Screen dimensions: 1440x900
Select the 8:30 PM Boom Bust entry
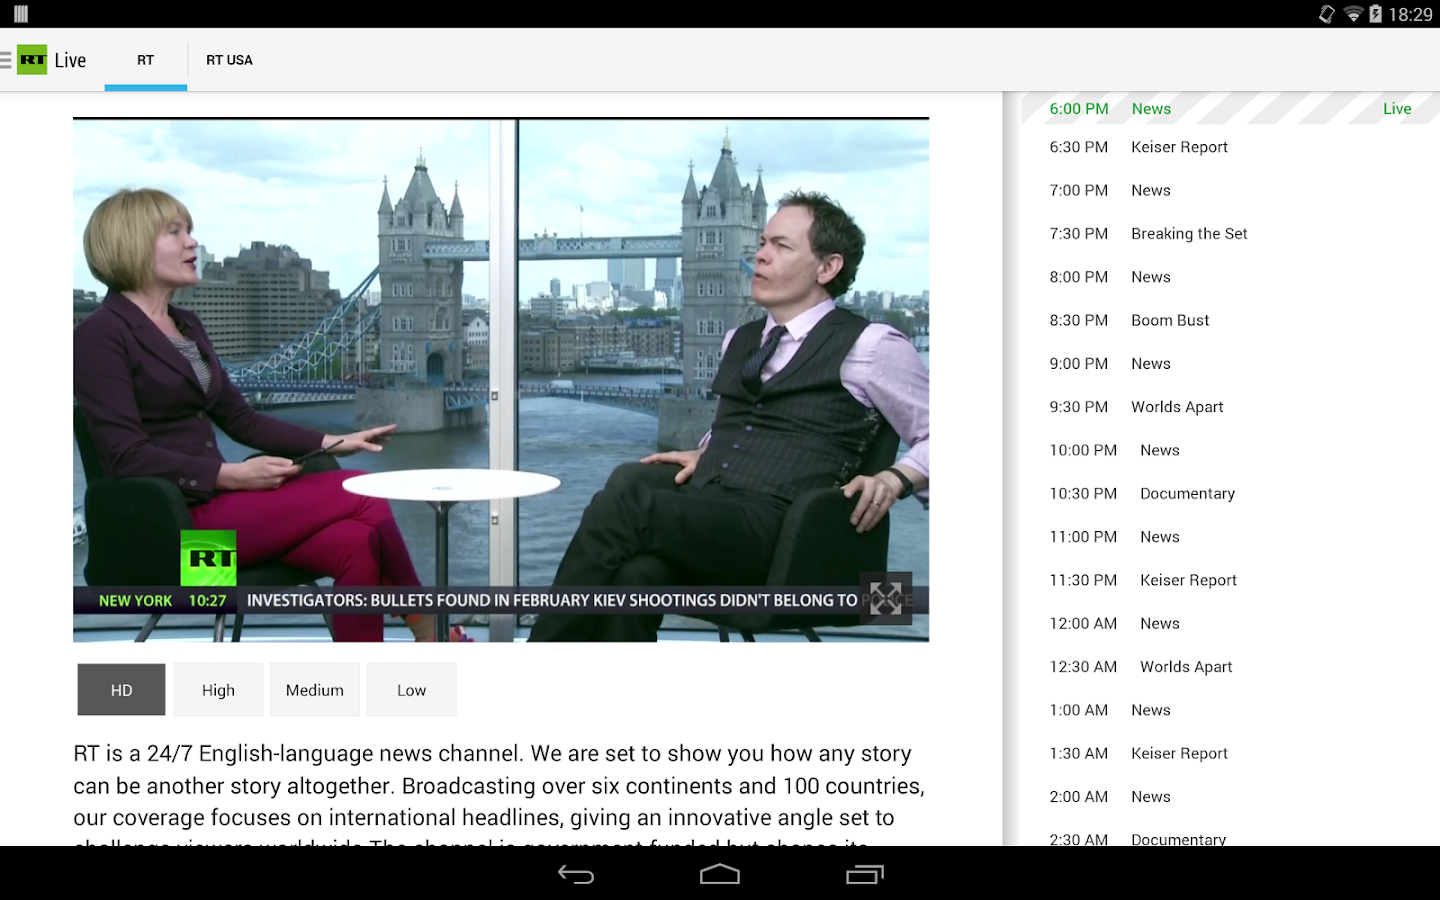pos(1230,320)
